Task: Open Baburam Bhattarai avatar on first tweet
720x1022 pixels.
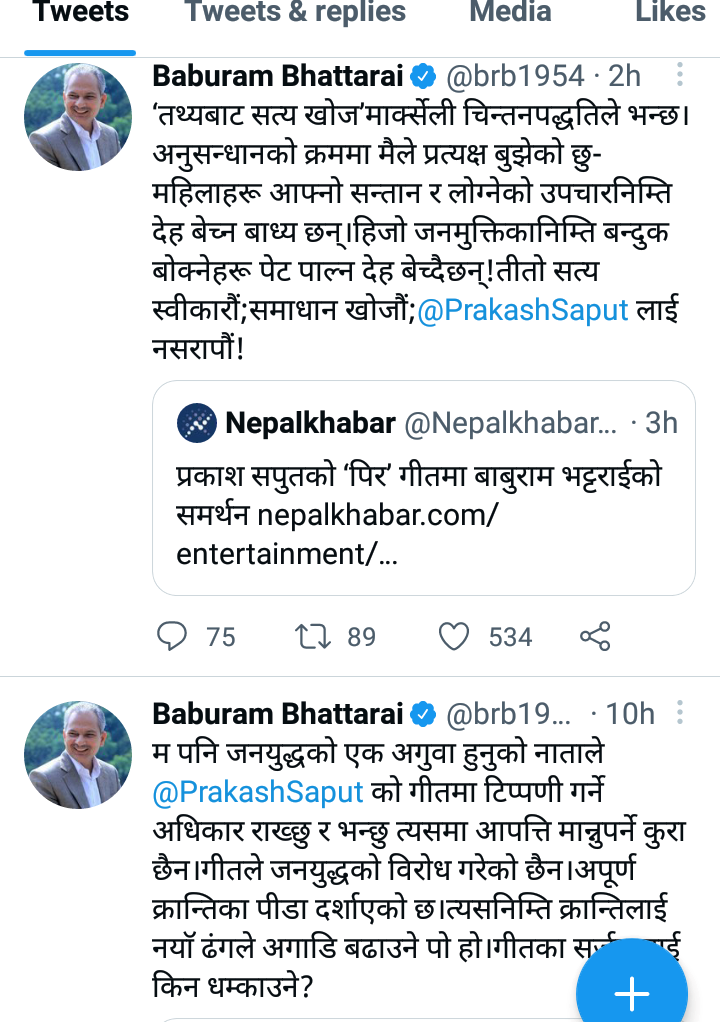Action: coord(78,116)
